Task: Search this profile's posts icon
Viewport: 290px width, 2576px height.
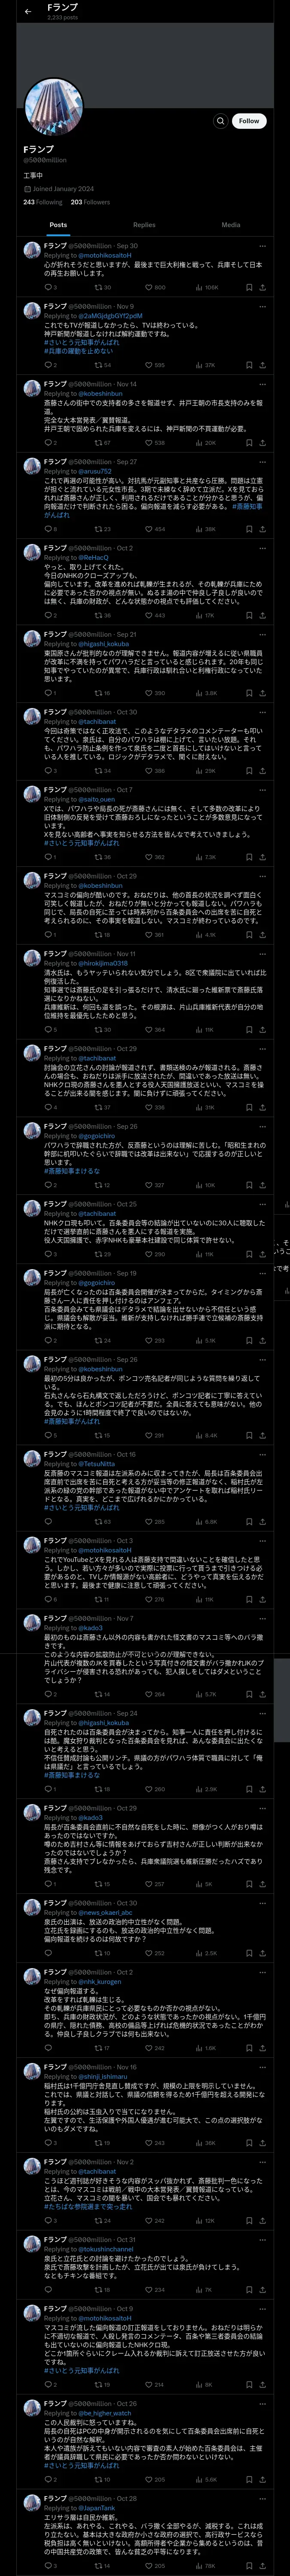Action: 220,120
